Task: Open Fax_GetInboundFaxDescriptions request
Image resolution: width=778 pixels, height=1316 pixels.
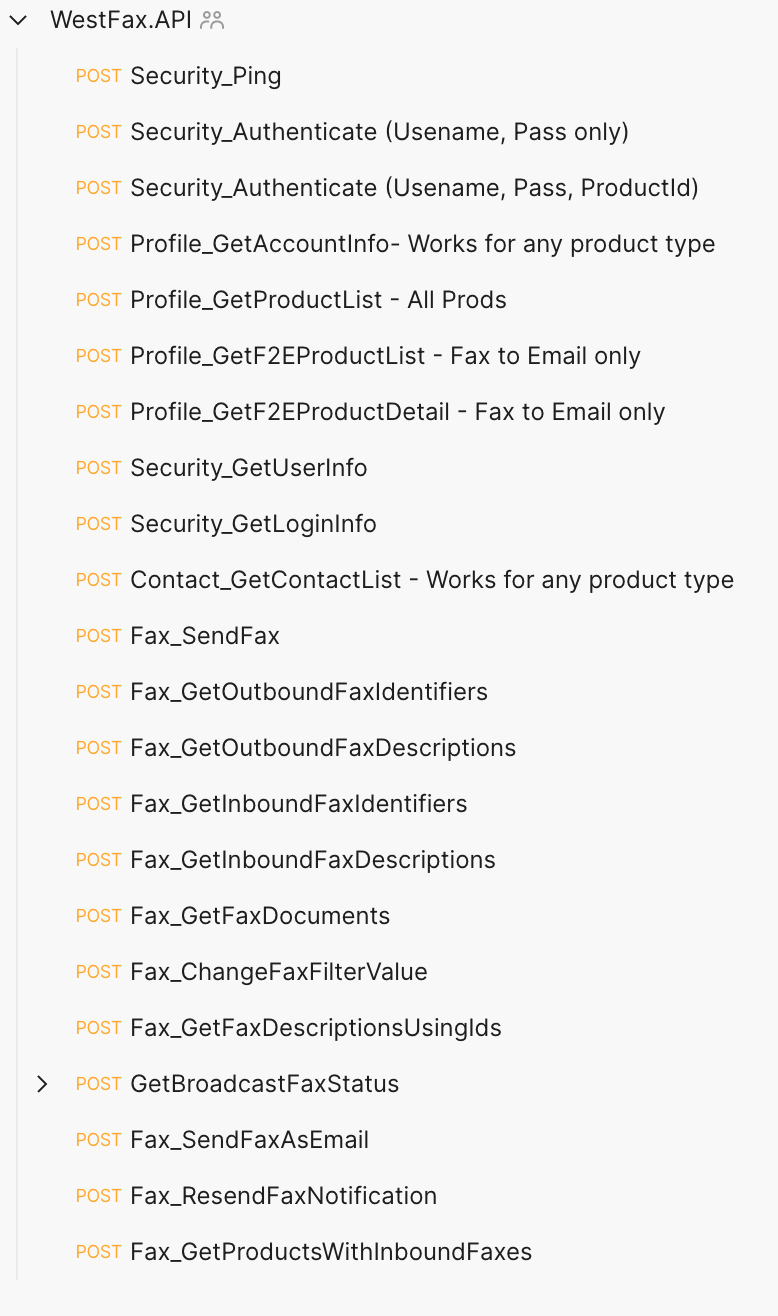Action: (x=313, y=860)
